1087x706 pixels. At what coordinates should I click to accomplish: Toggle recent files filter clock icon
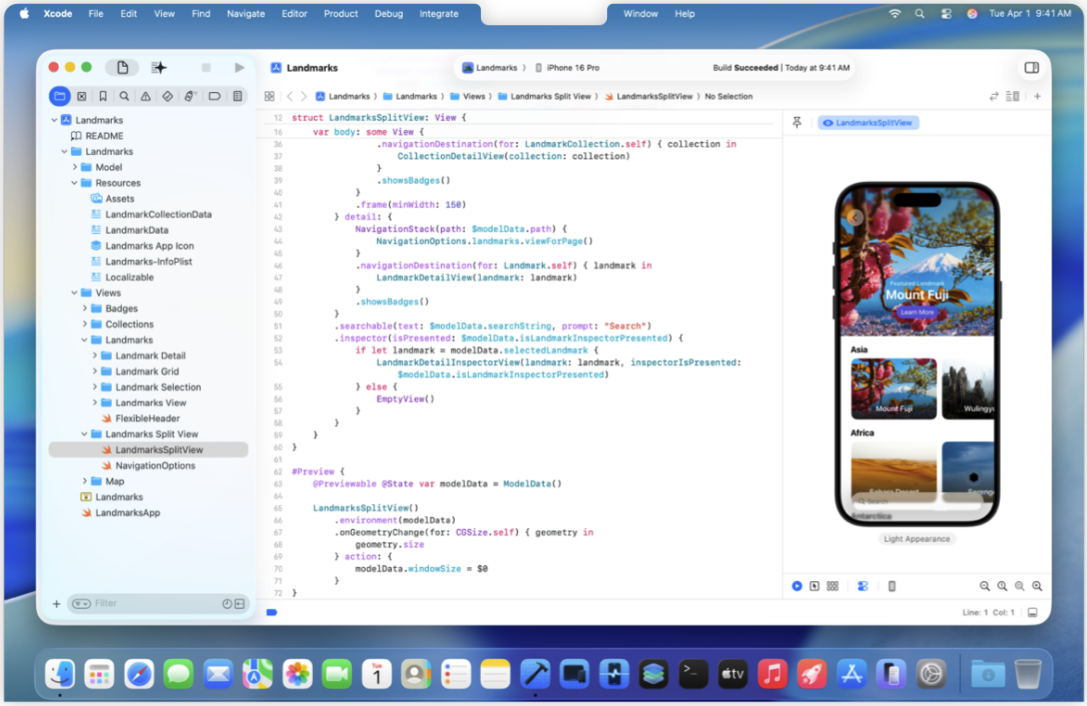click(227, 603)
